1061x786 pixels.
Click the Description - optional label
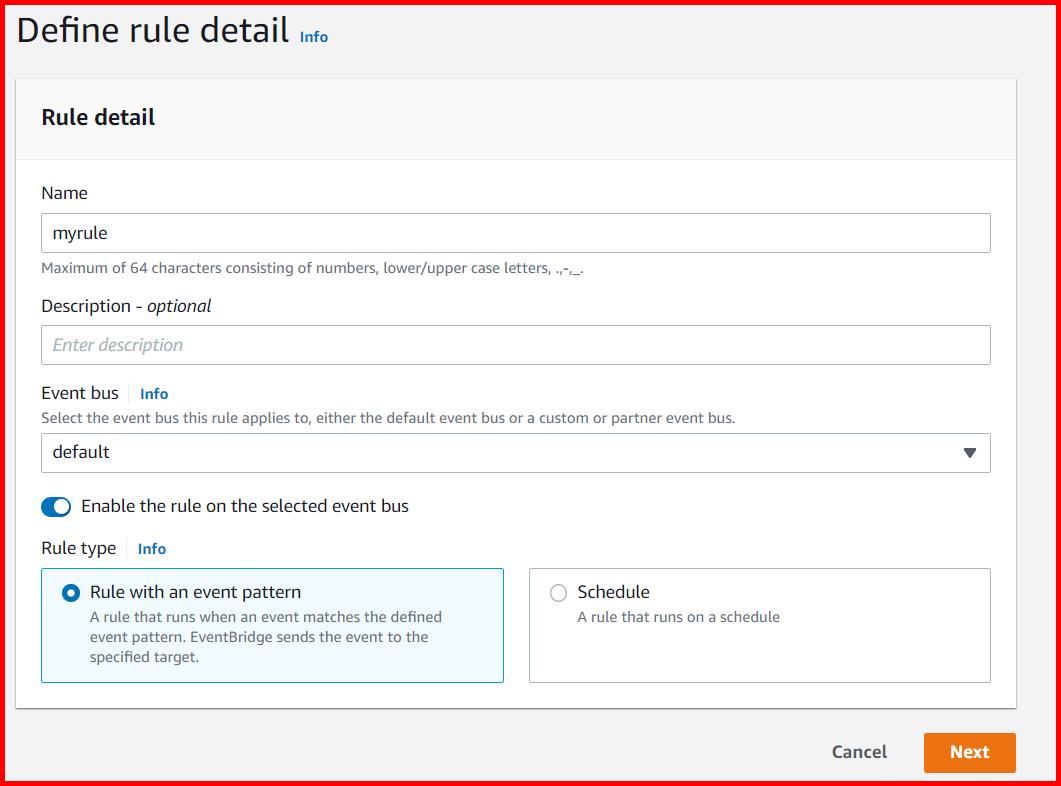pyautogui.click(x=126, y=306)
